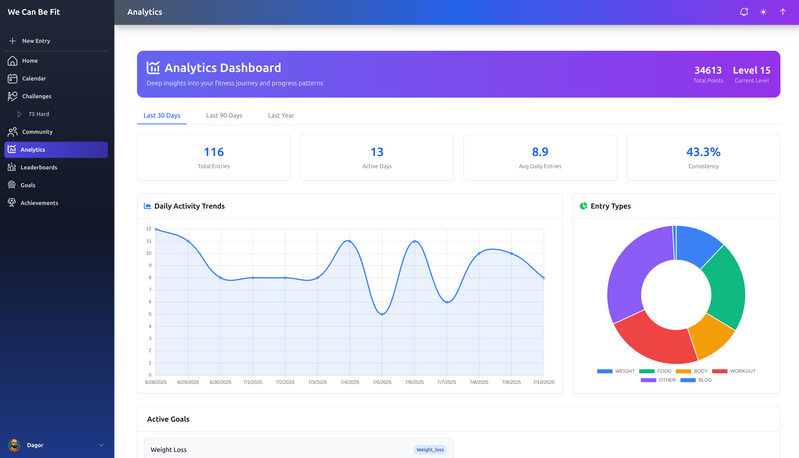Image resolution: width=799 pixels, height=458 pixels.
Task: Toggle WEIGHT legend color swatch
Action: click(604, 371)
